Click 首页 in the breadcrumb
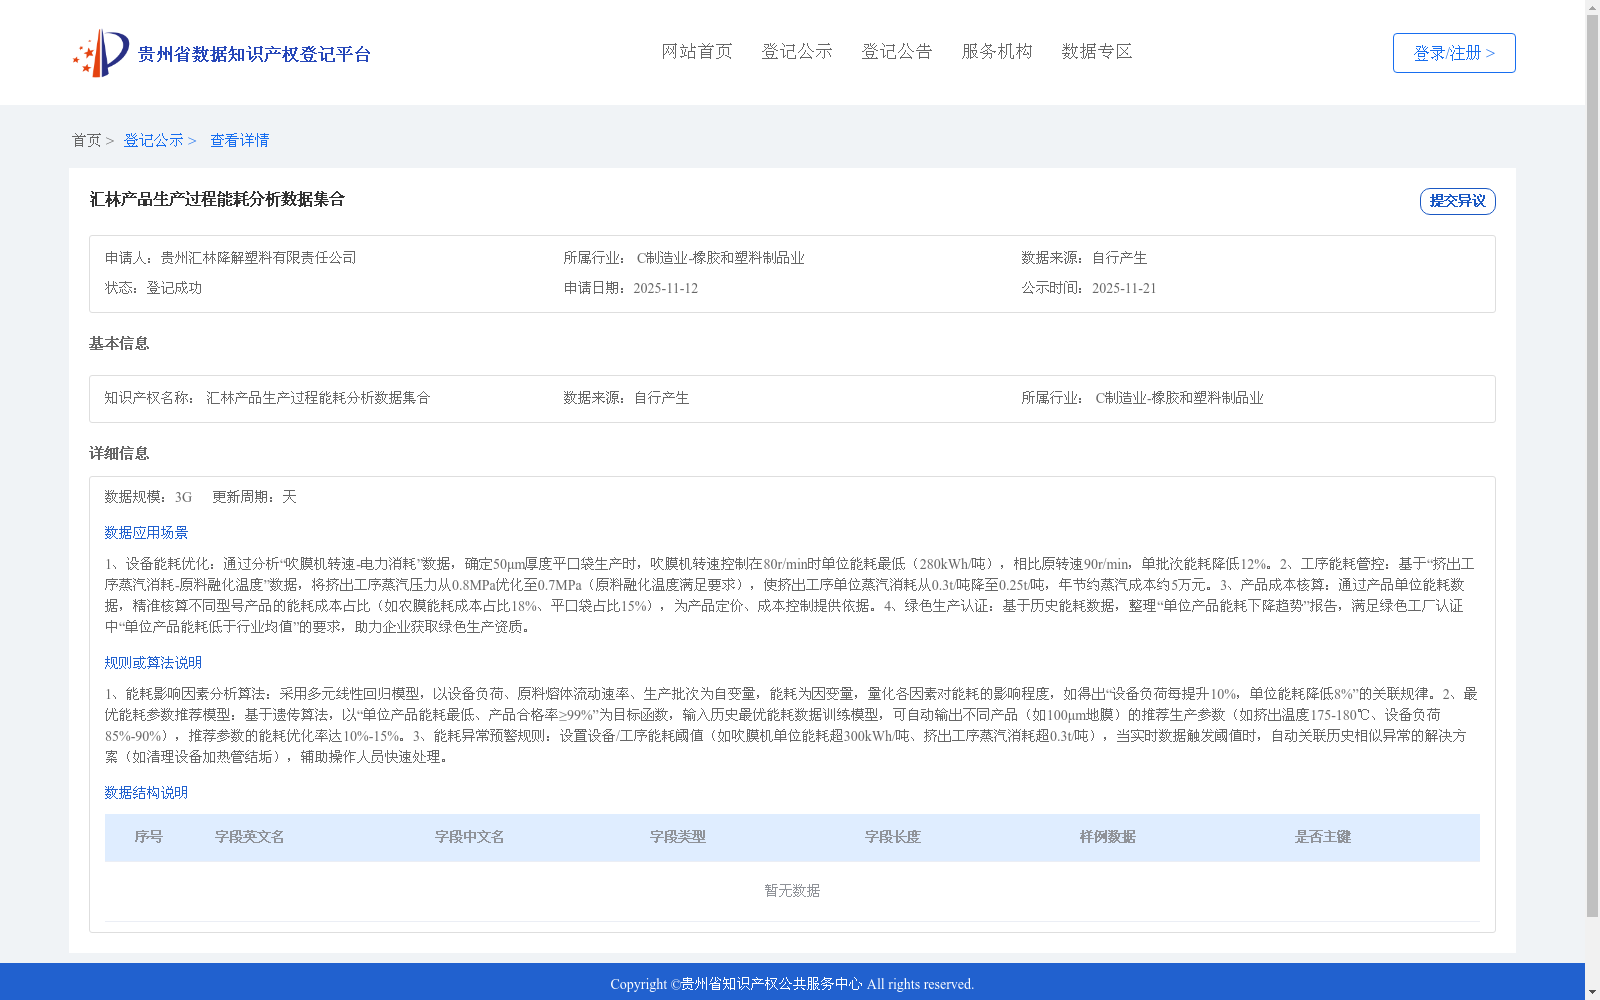Image resolution: width=1600 pixels, height=1000 pixels. (86, 140)
